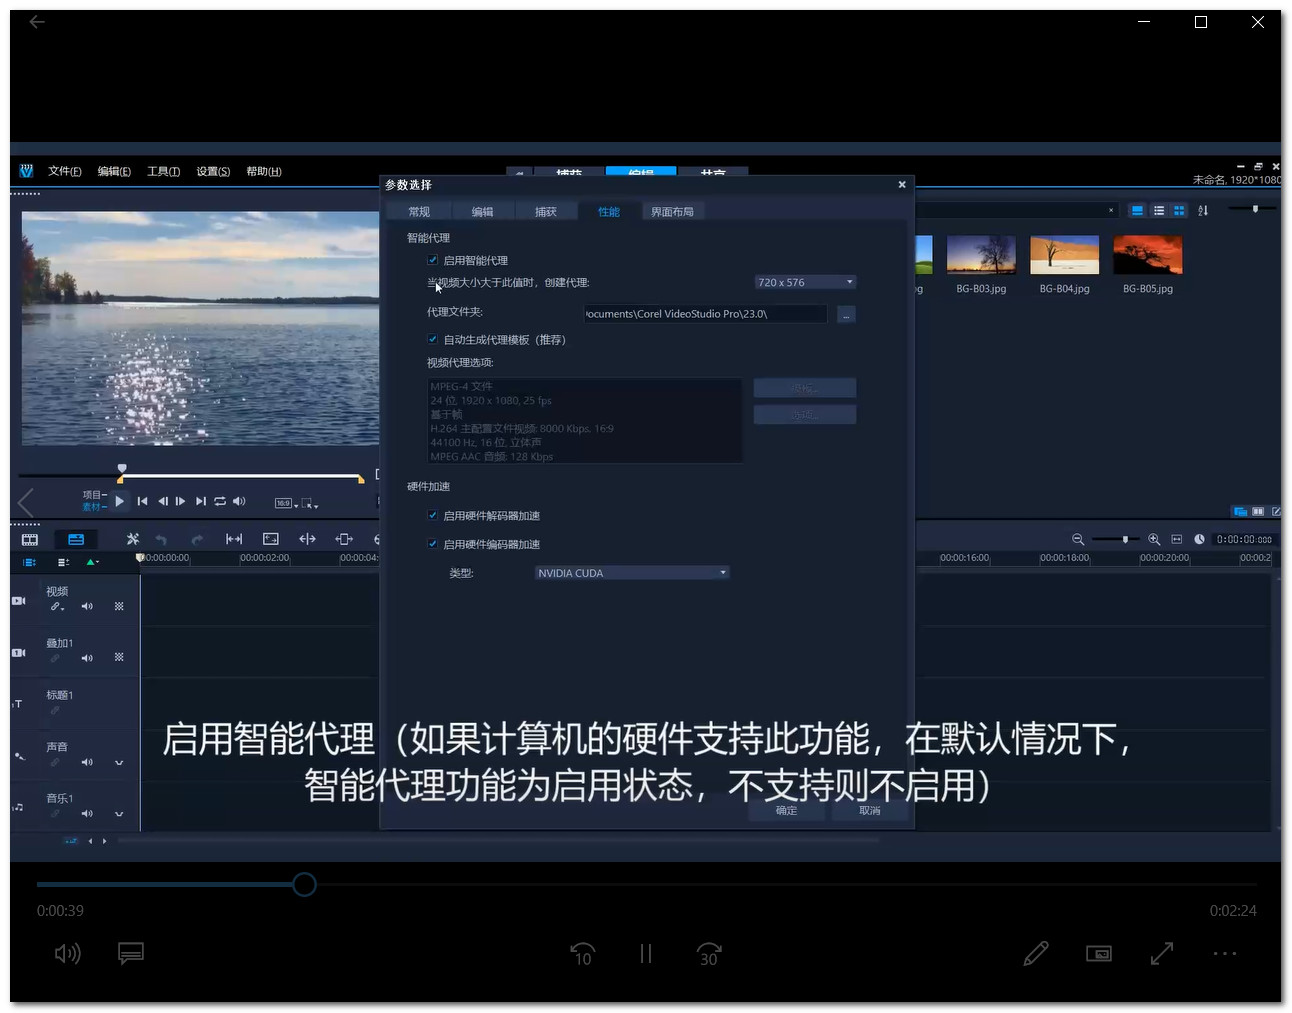The height and width of the screenshot is (1013, 1292).
Task: Open the 帮助(H) menu
Action: click(x=264, y=171)
